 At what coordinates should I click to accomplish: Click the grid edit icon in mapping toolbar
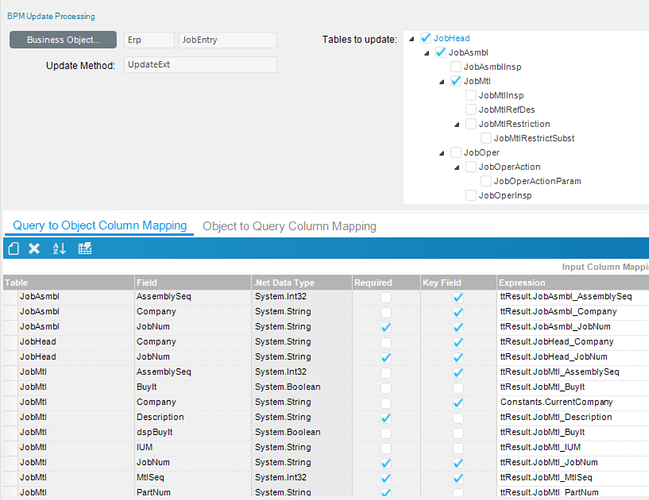tap(85, 248)
